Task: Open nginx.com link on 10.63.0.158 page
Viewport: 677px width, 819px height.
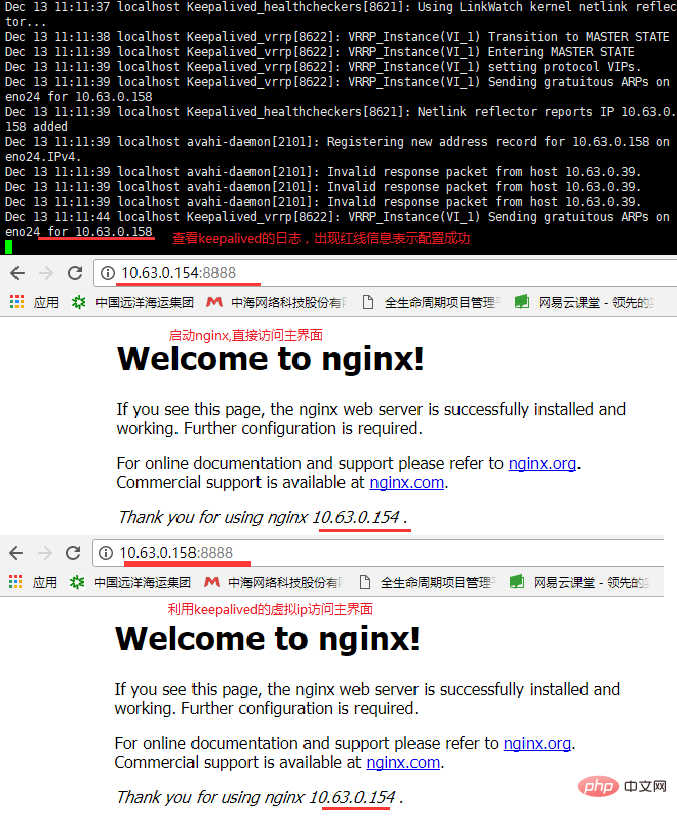Action: click(x=403, y=762)
